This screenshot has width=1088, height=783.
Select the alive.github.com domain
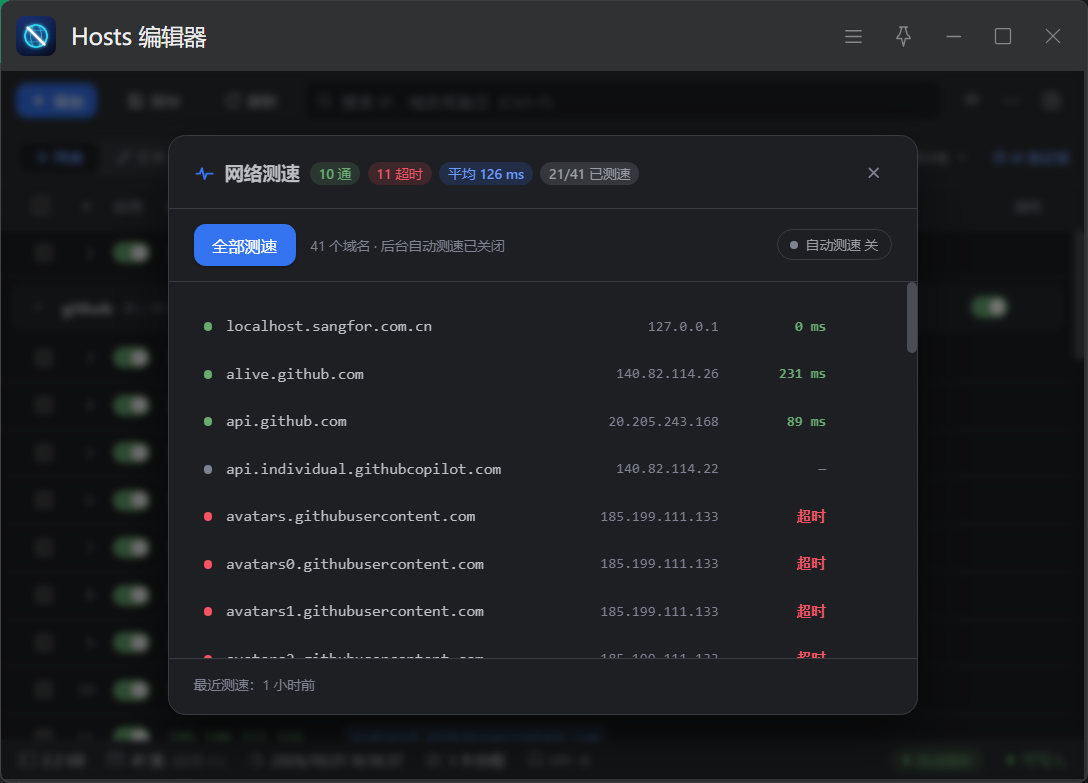(295, 374)
